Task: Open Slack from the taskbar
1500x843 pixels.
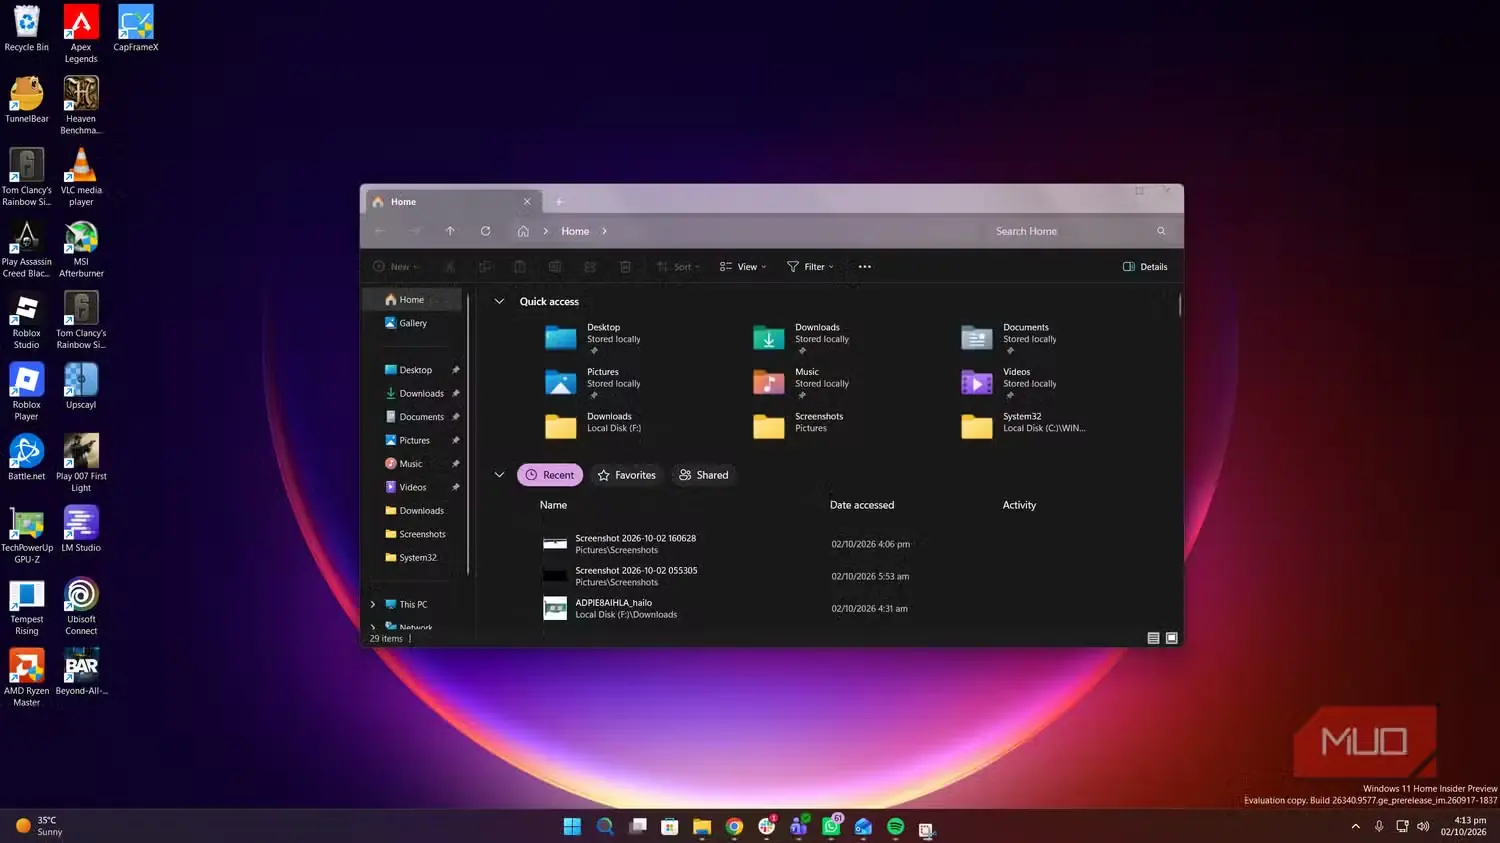Action: click(767, 827)
